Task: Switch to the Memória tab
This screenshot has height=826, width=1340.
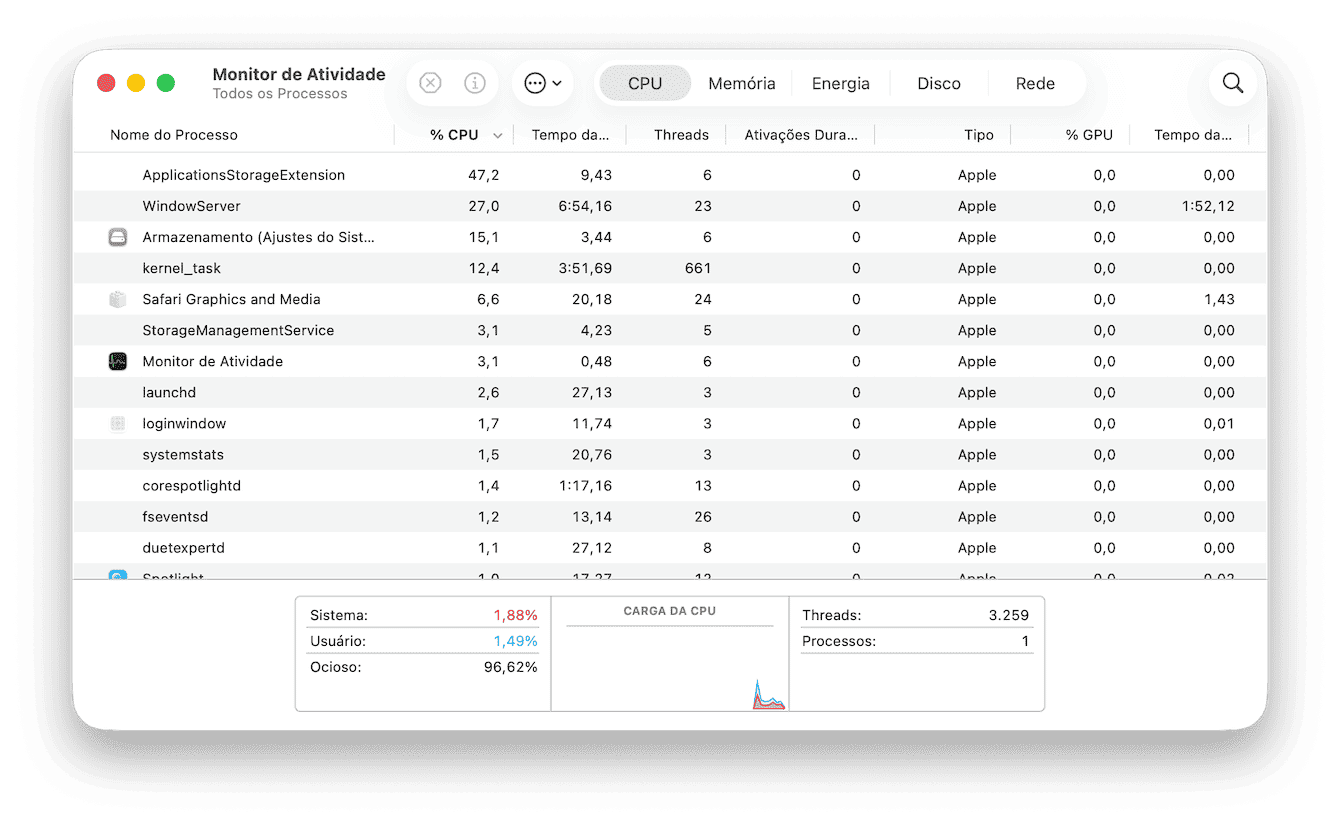Action: [x=742, y=83]
